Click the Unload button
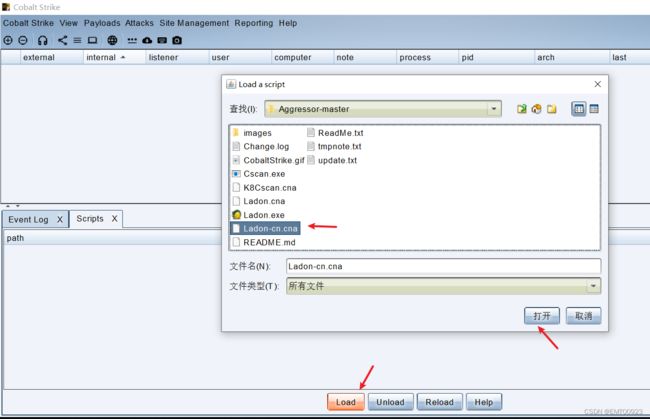650x419 pixels. click(390, 402)
